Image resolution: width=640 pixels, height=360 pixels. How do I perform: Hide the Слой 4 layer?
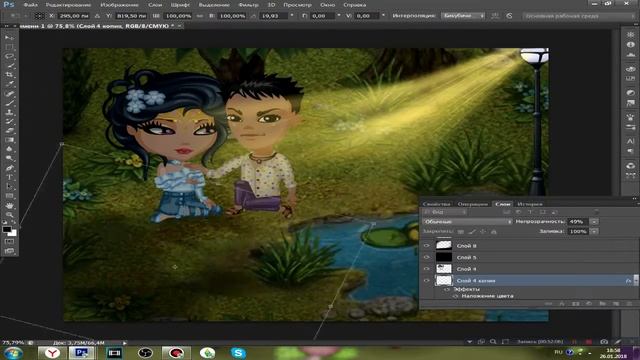click(x=427, y=269)
